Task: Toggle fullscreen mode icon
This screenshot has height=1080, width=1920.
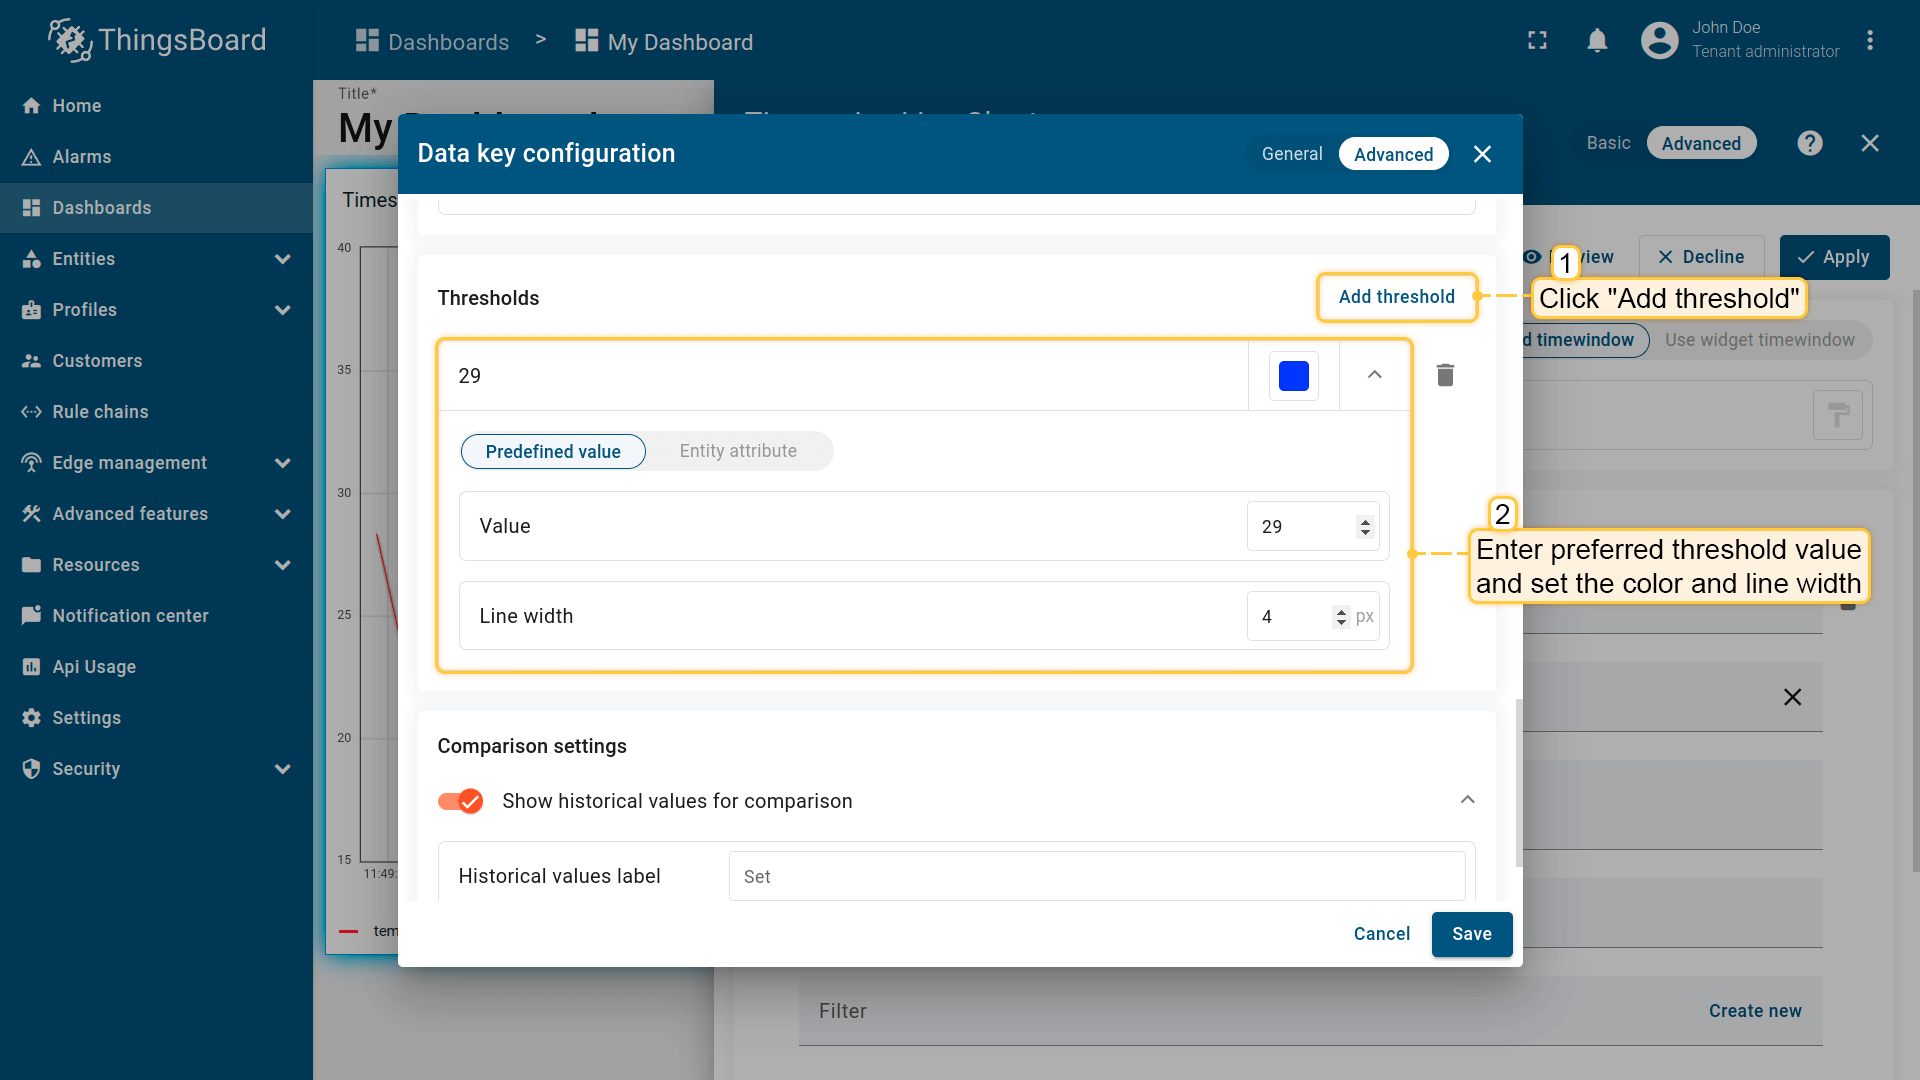Action: click(1537, 41)
